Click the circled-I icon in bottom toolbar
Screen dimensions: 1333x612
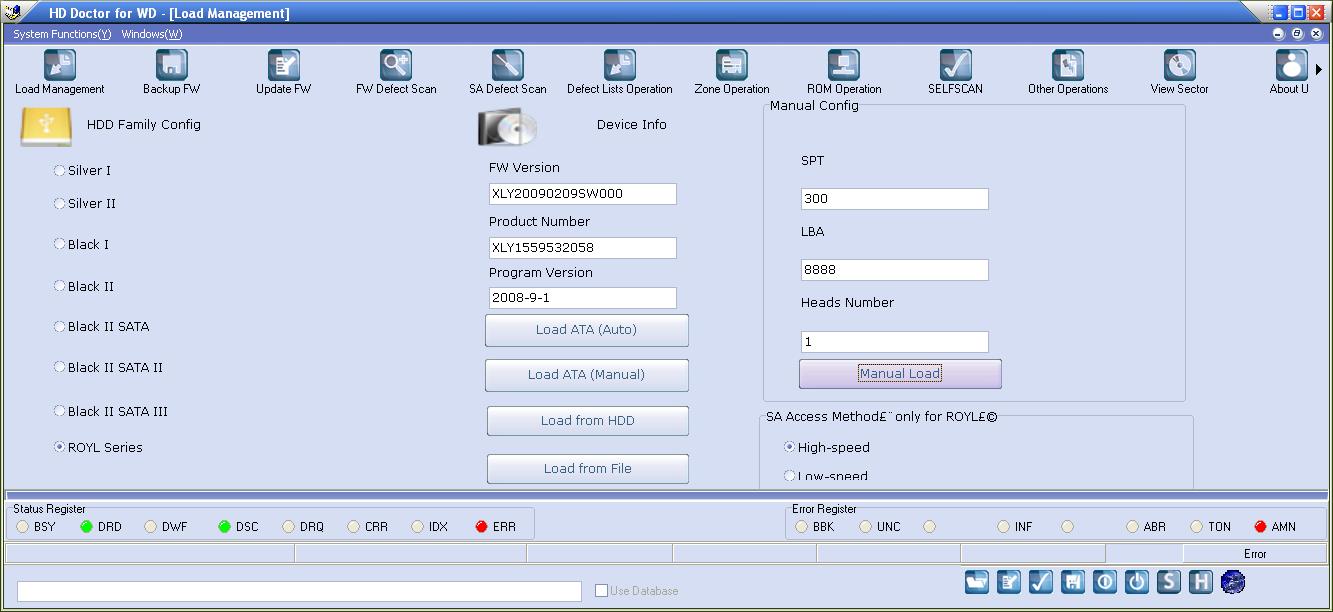point(1105,582)
